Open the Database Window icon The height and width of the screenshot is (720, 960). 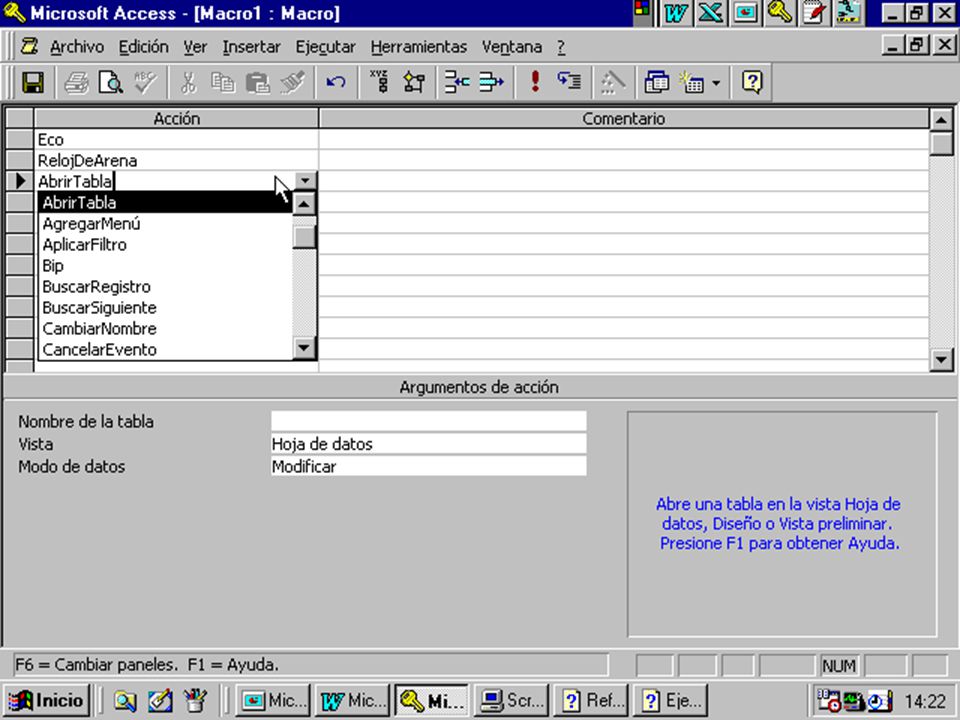[x=656, y=82]
